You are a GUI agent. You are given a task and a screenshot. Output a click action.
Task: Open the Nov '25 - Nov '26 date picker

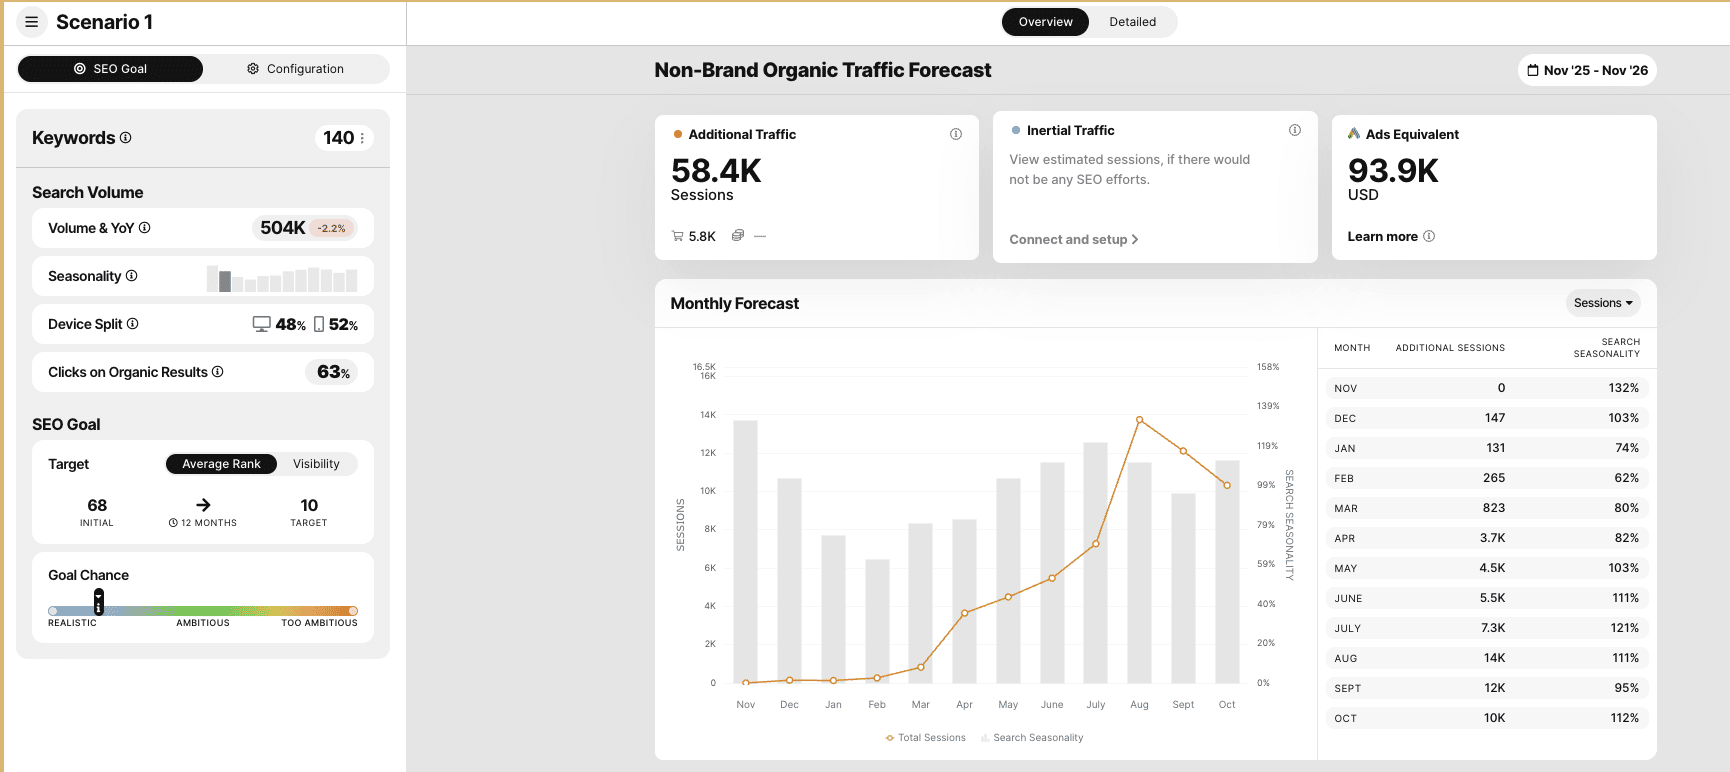(x=1587, y=70)
